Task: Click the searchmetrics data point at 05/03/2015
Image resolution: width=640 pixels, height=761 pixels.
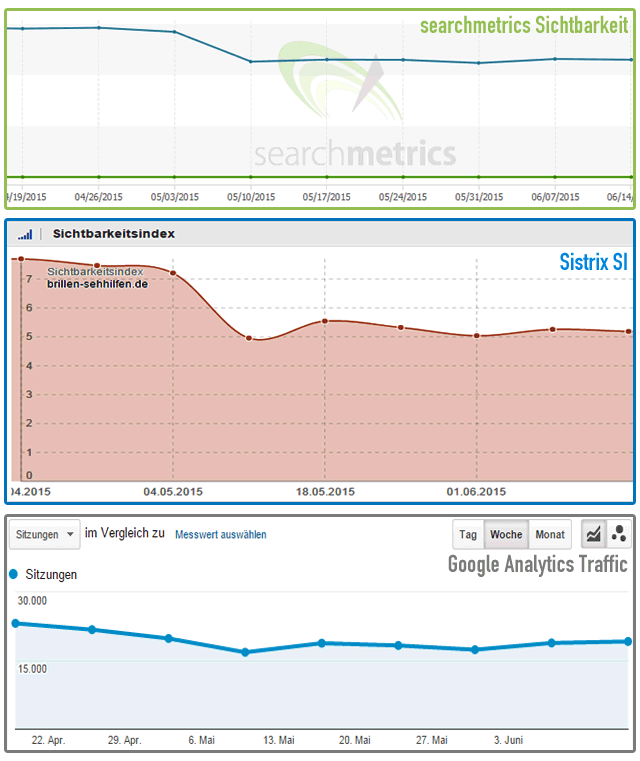Action: [175, 32]
